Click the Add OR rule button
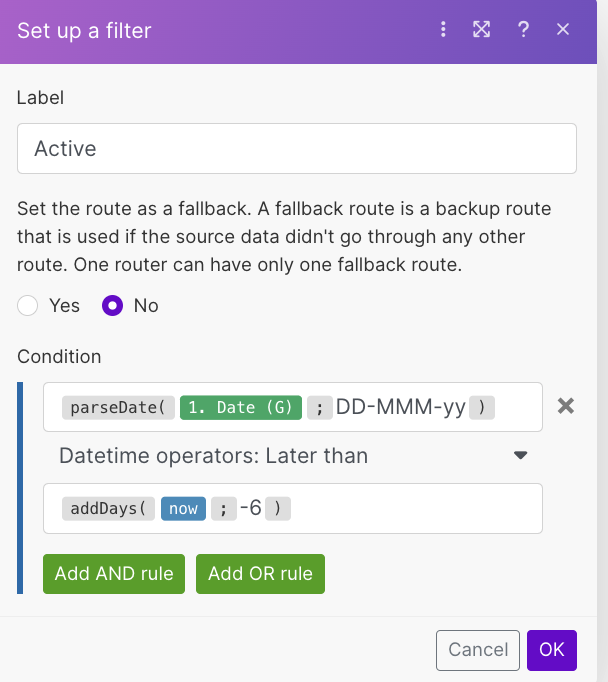The image size is (608, 682). pos(260,574)
